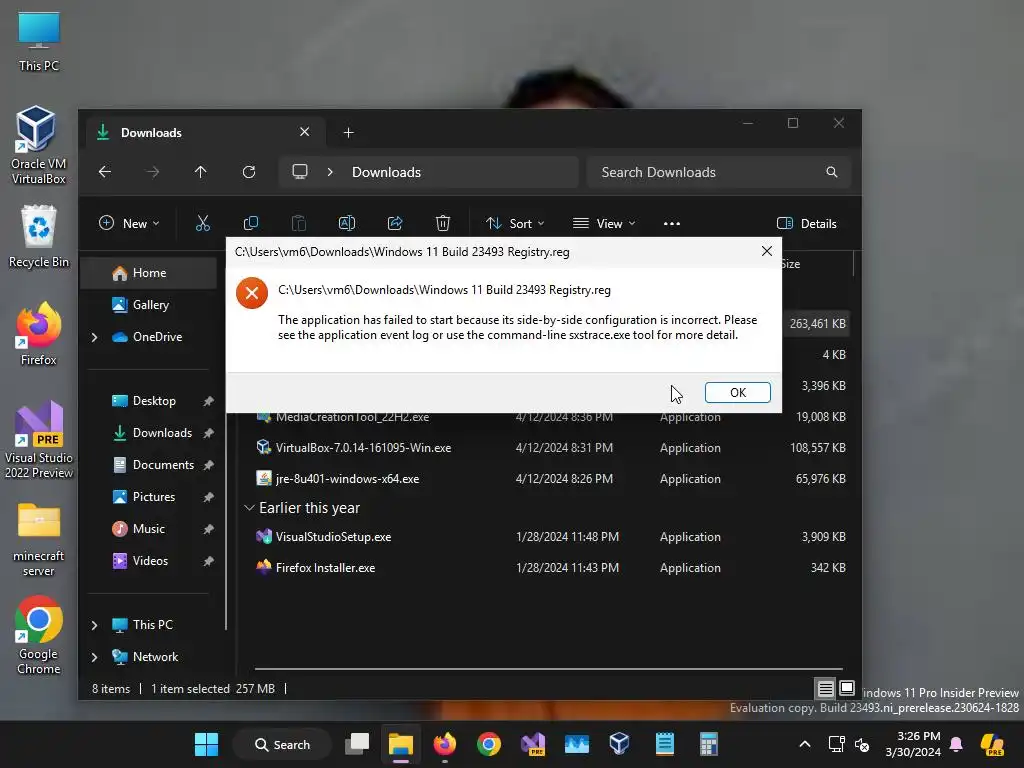Image resolution: width=1024 pixels, height=768 pixels.
Task: Go back with the left arrow
Action: [105, 172]
